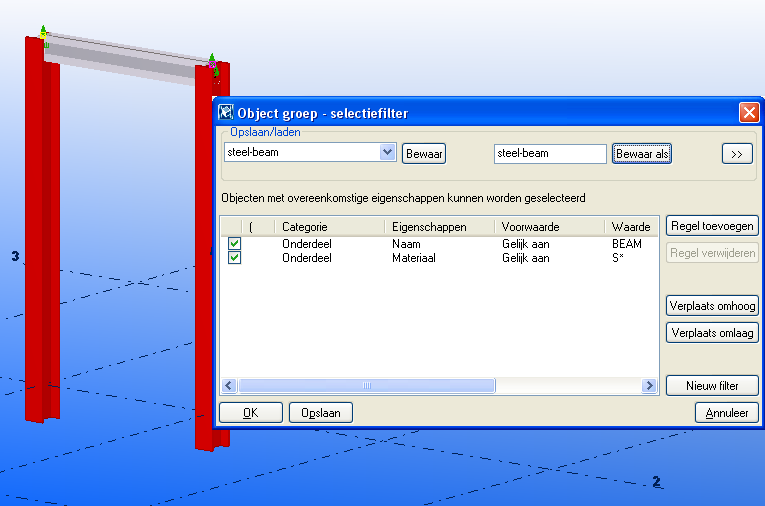Click the steel-beam name input field
The width and height of the screenshot is (765, 506).
pos(551,154)
